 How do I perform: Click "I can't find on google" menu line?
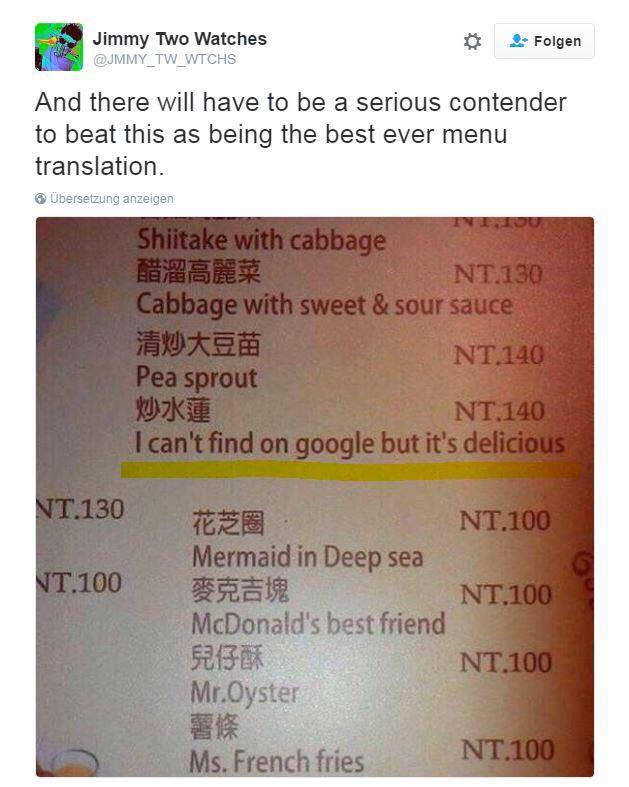click(350, 442)
